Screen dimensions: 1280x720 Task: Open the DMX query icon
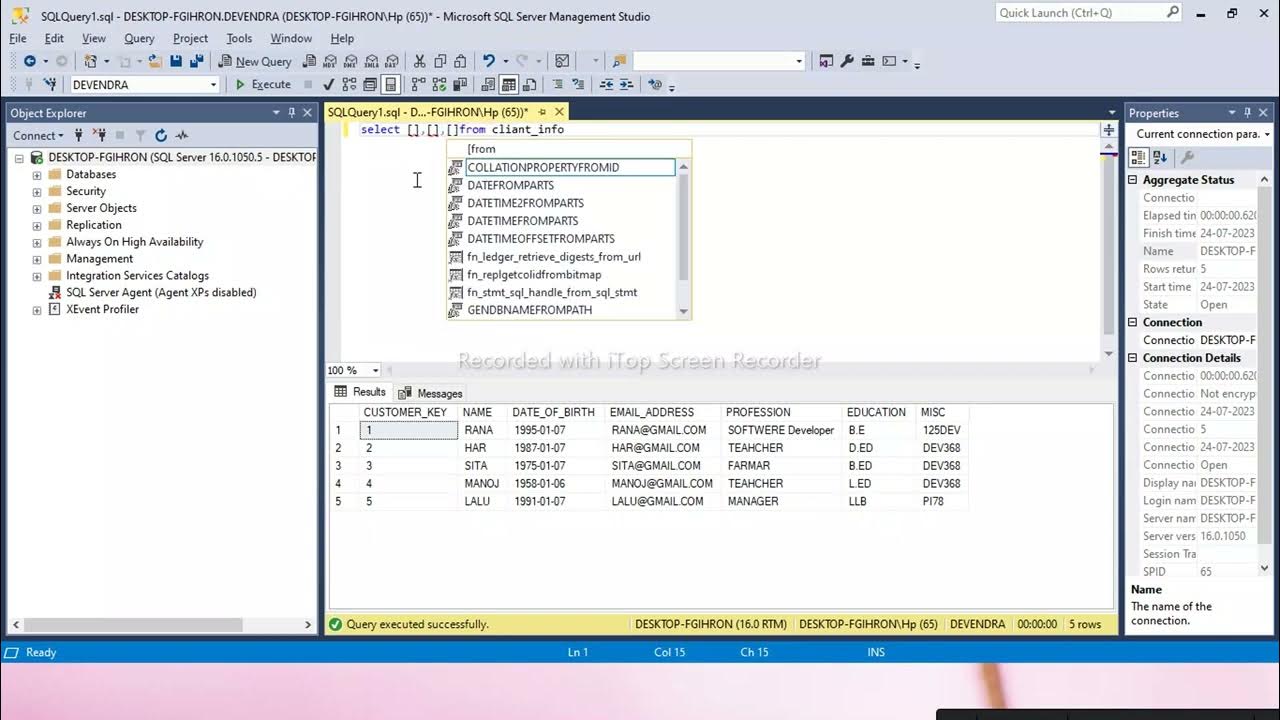(351, 61)
